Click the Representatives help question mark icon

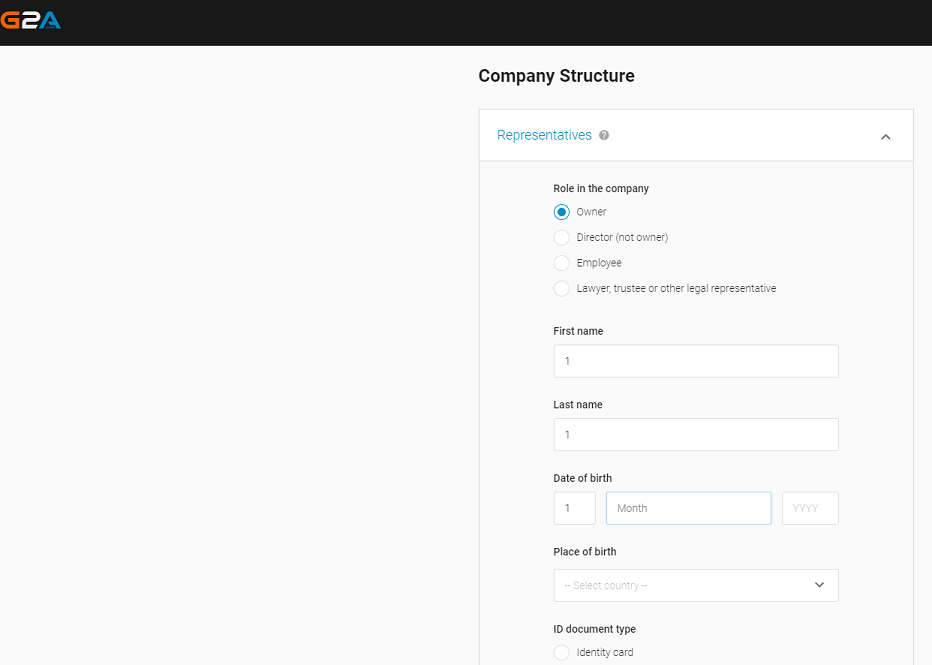[x=604, y=135]
